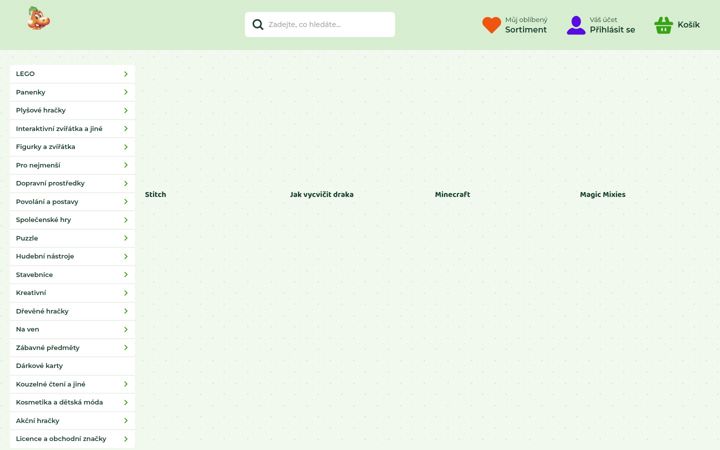This screenshot has width=720, height=450.
Task: Open the Minecraft promo link
Action: [x=452, y=194]
